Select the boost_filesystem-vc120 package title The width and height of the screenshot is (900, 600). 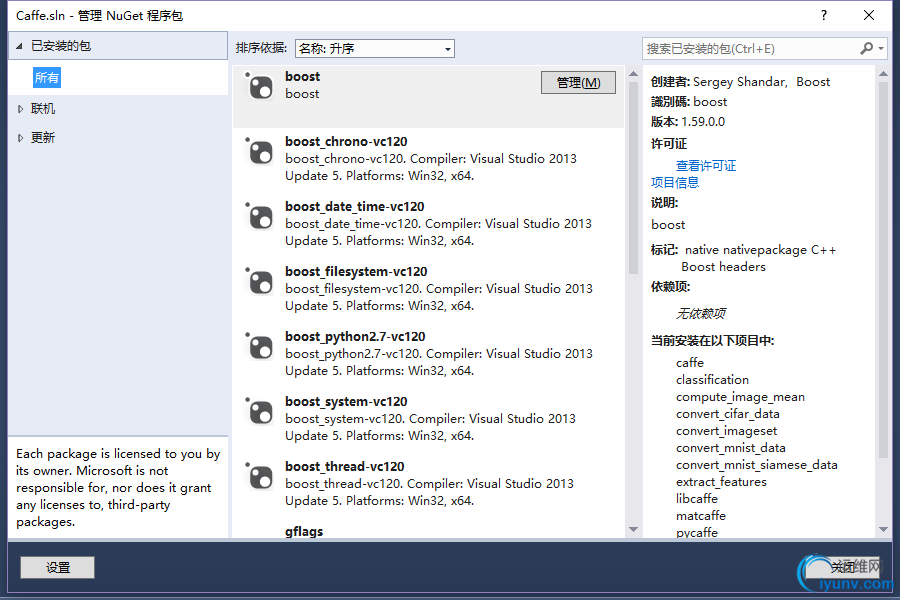pos(356,271)
